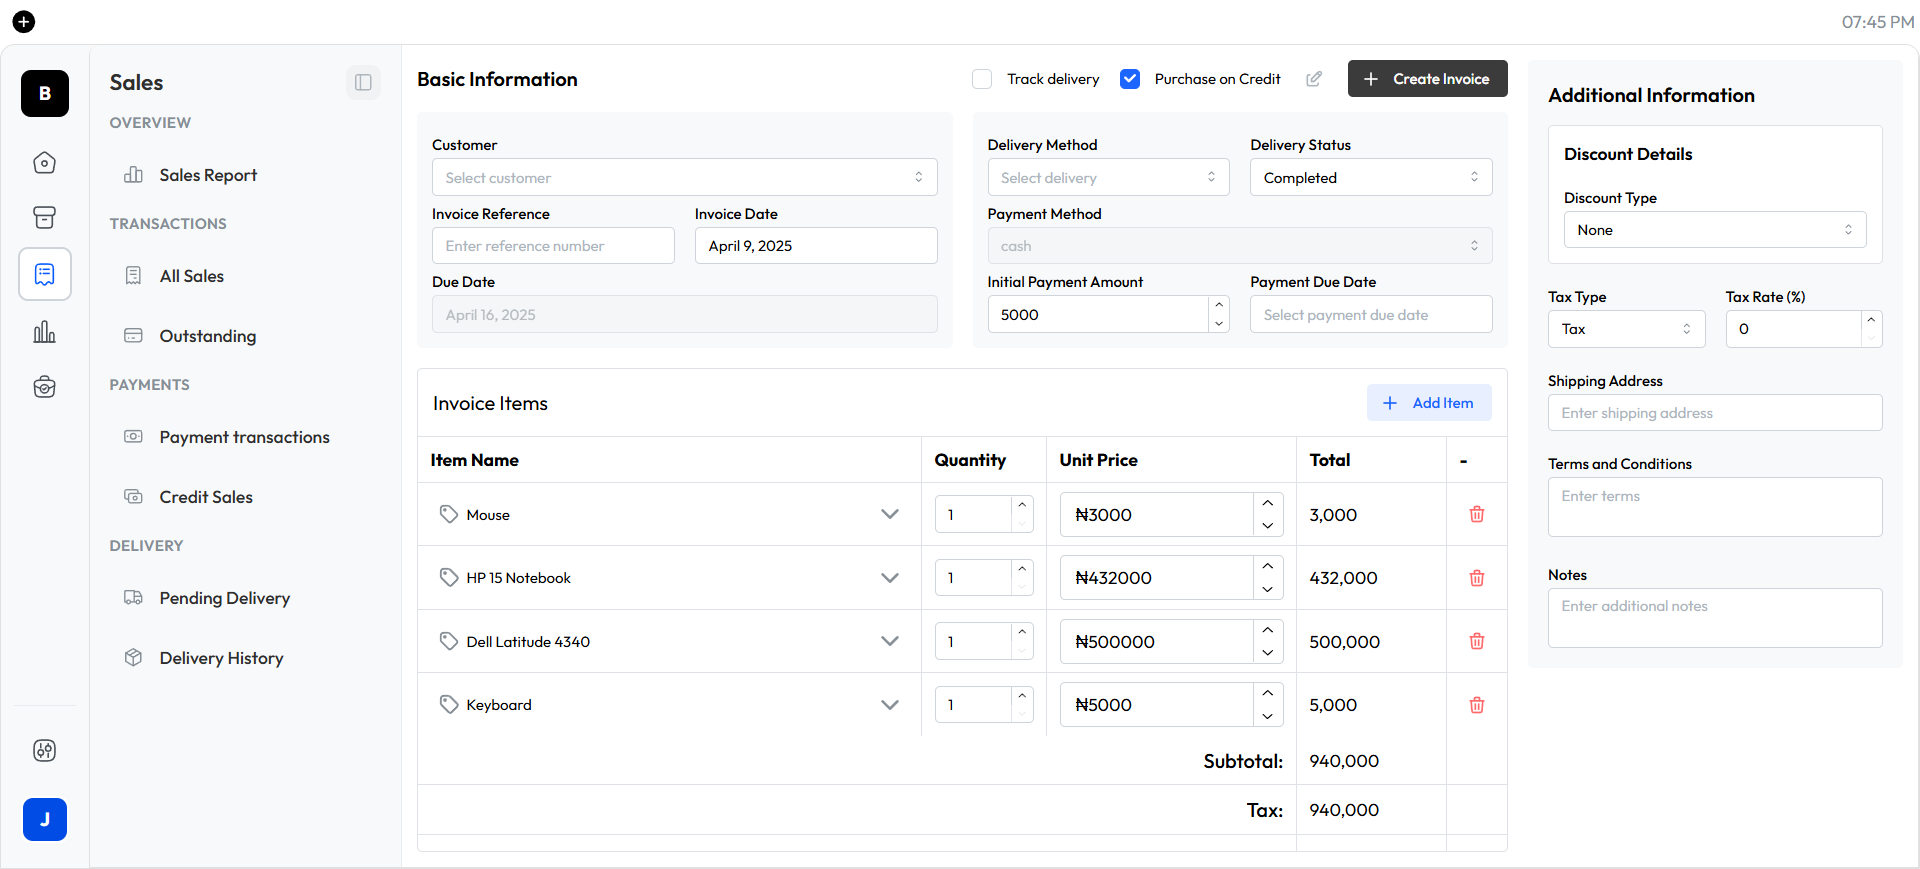Open Payment transactions menu item
This screenshot has width=1920, height=869.
(244, 437)
